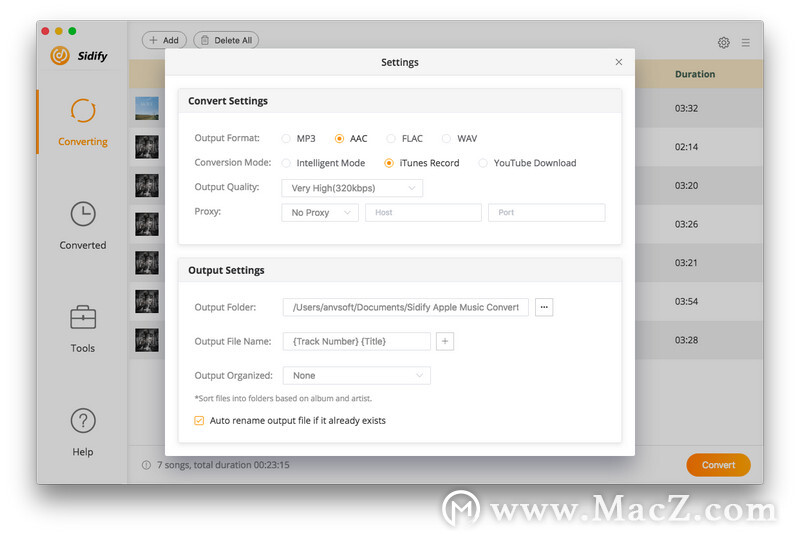
Task: Click the proxy Host field
Action: coord(423,212)
